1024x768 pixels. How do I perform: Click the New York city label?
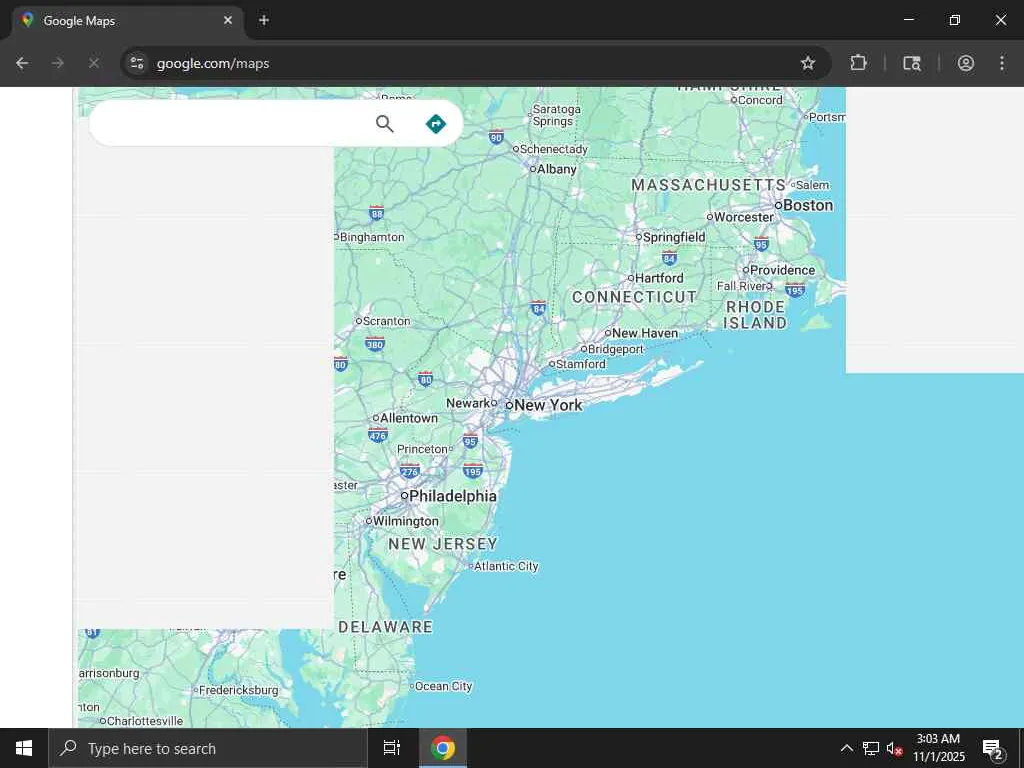tap(548, 405)
